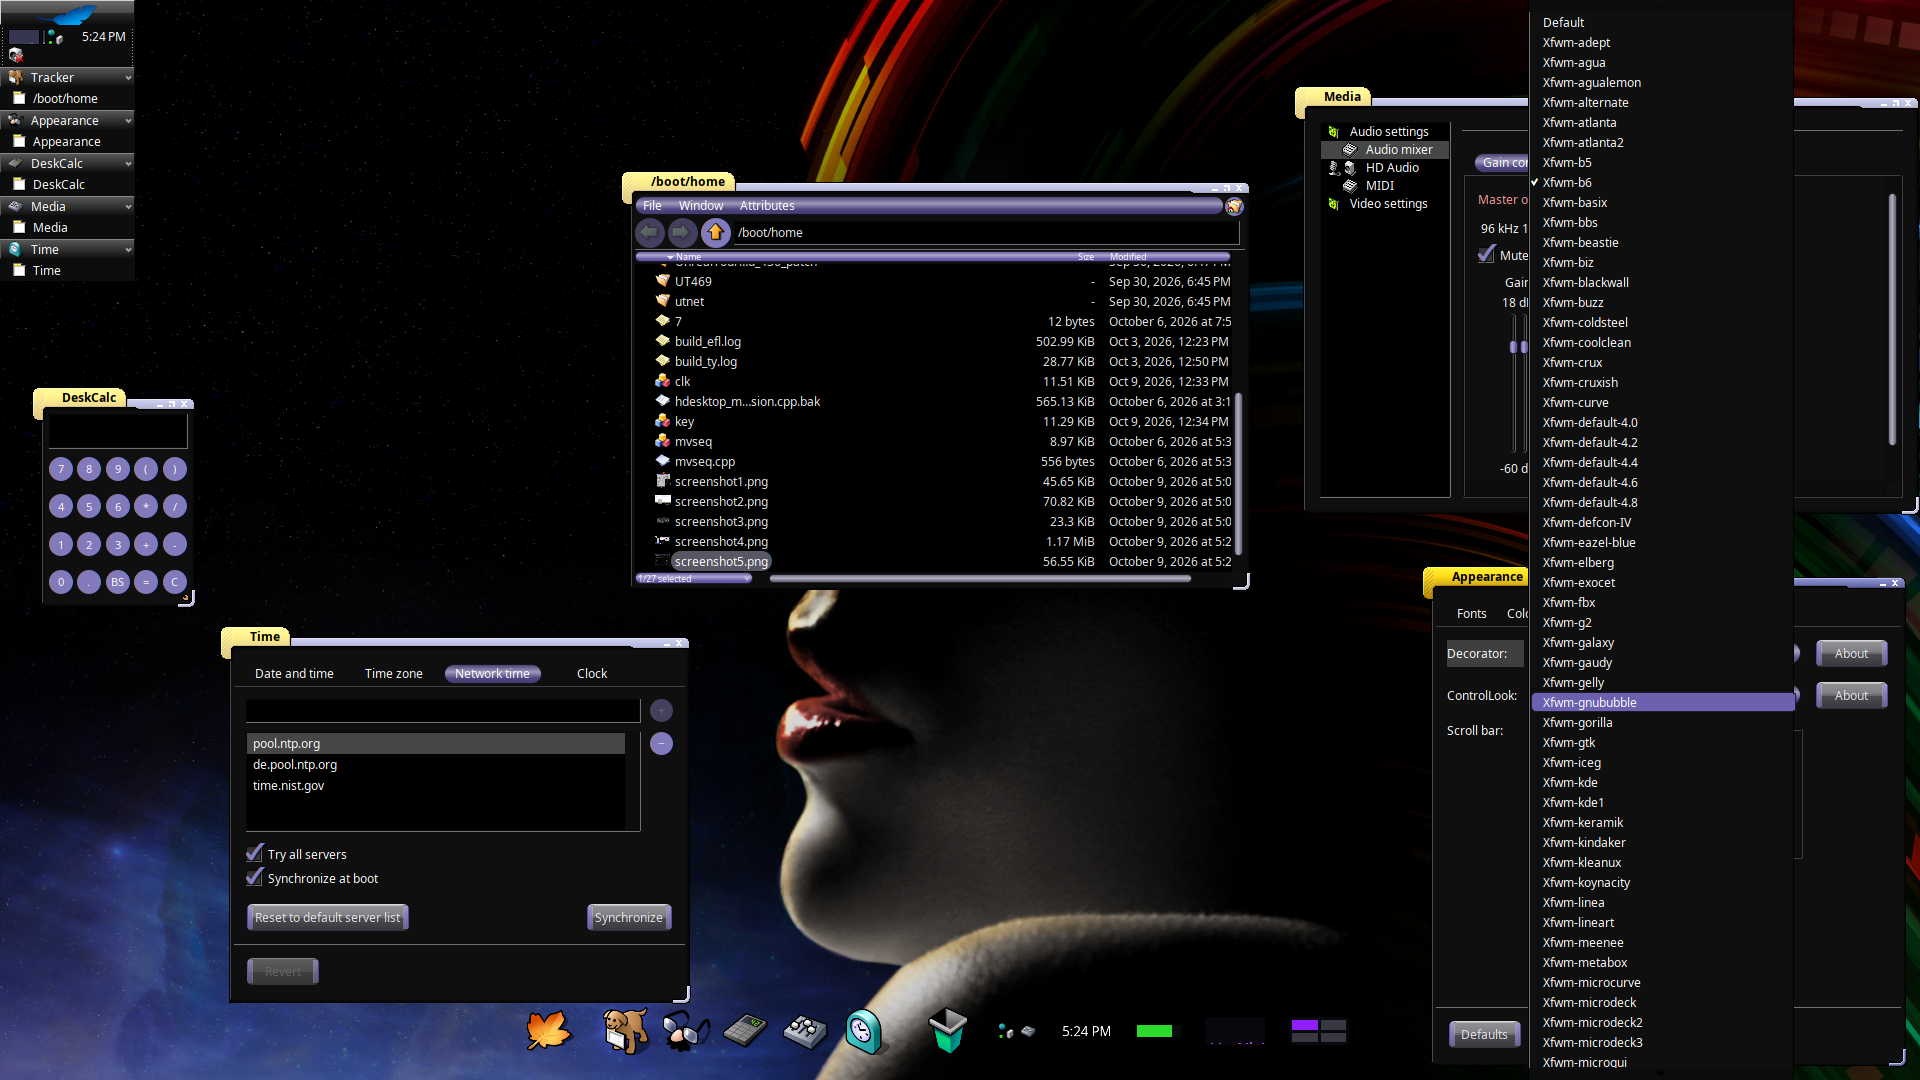Launch Tracker dog icon in dock

click(625, 1031)
